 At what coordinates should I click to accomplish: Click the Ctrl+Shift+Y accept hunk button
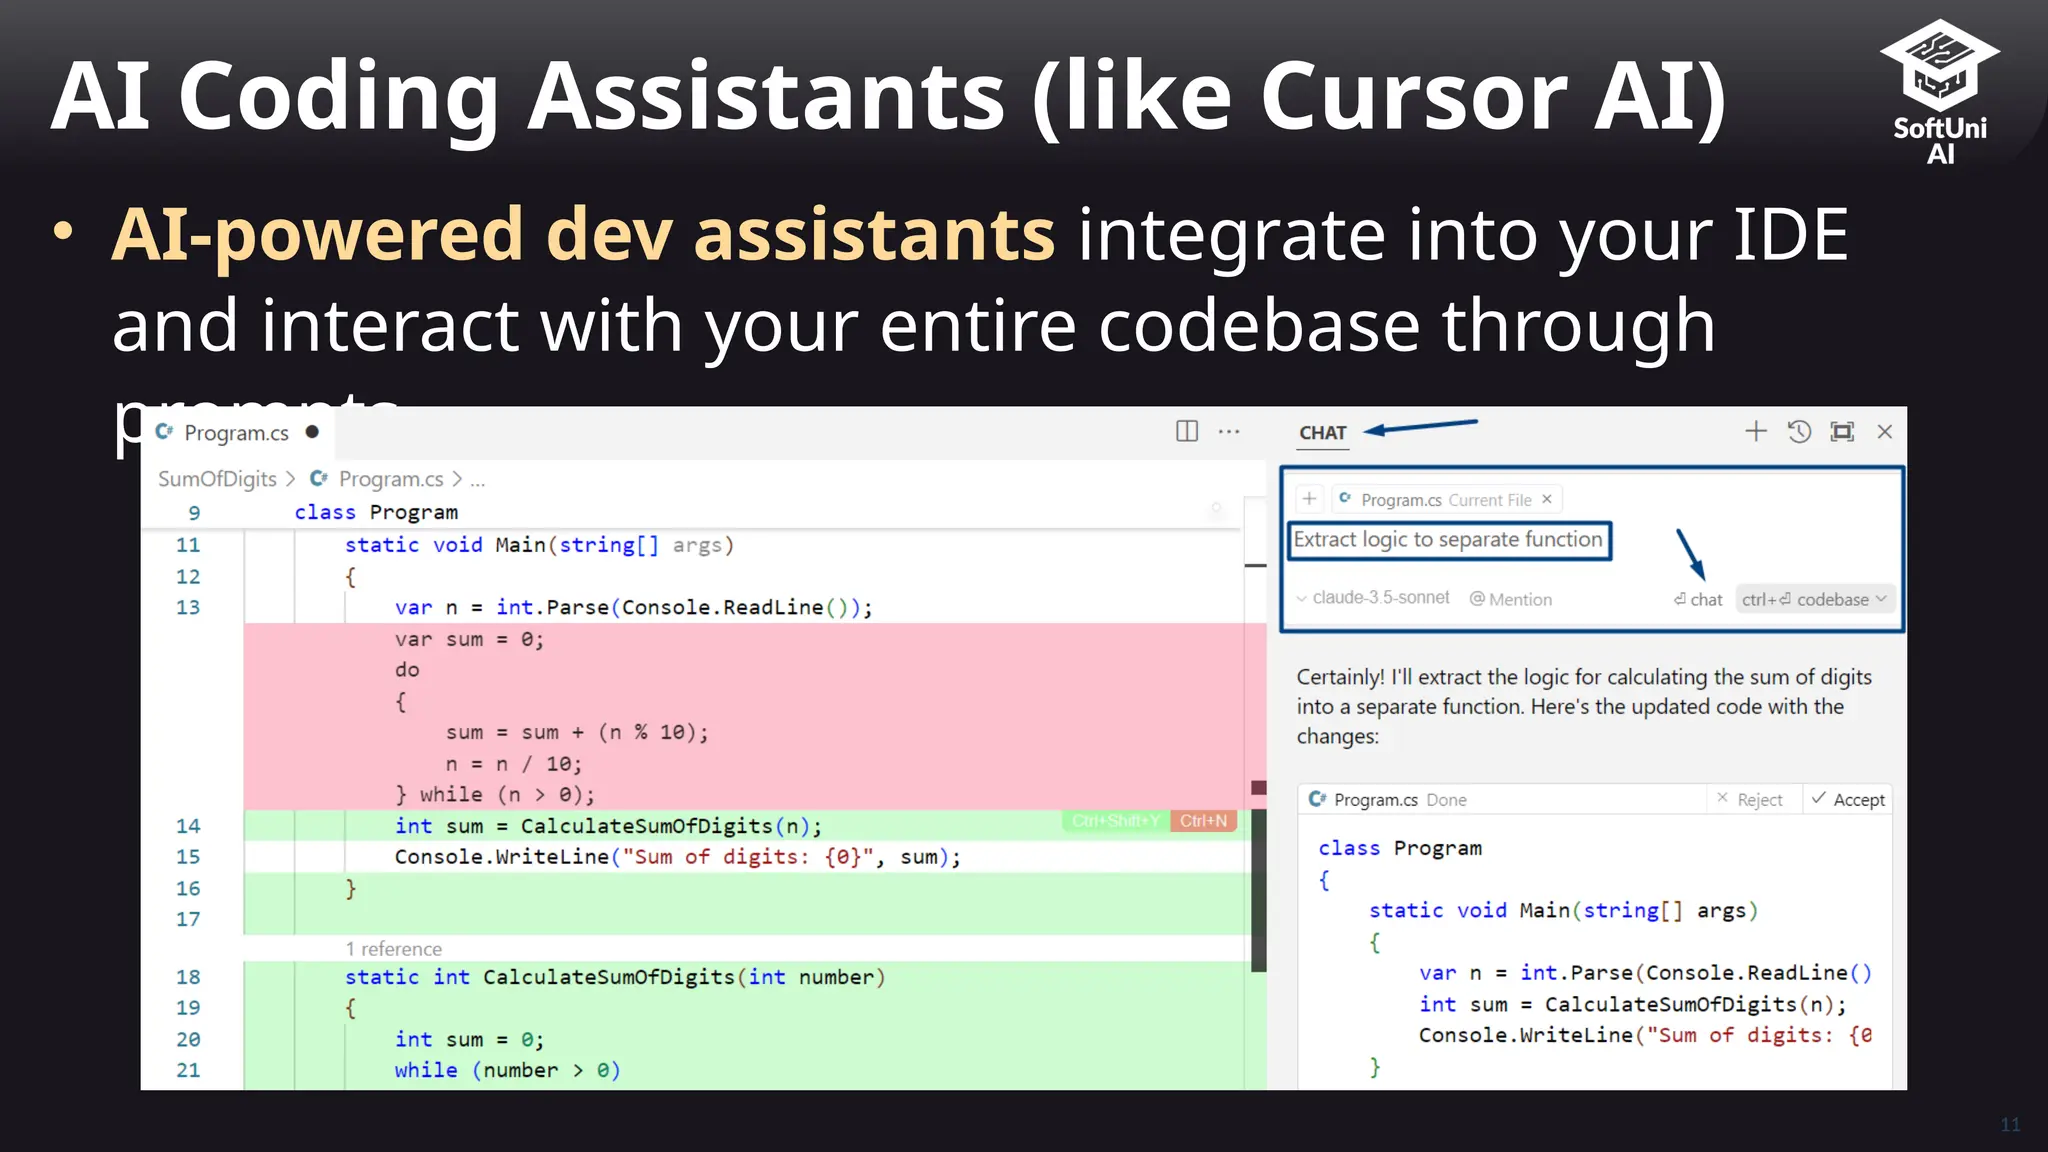(x=1115, y=821)
